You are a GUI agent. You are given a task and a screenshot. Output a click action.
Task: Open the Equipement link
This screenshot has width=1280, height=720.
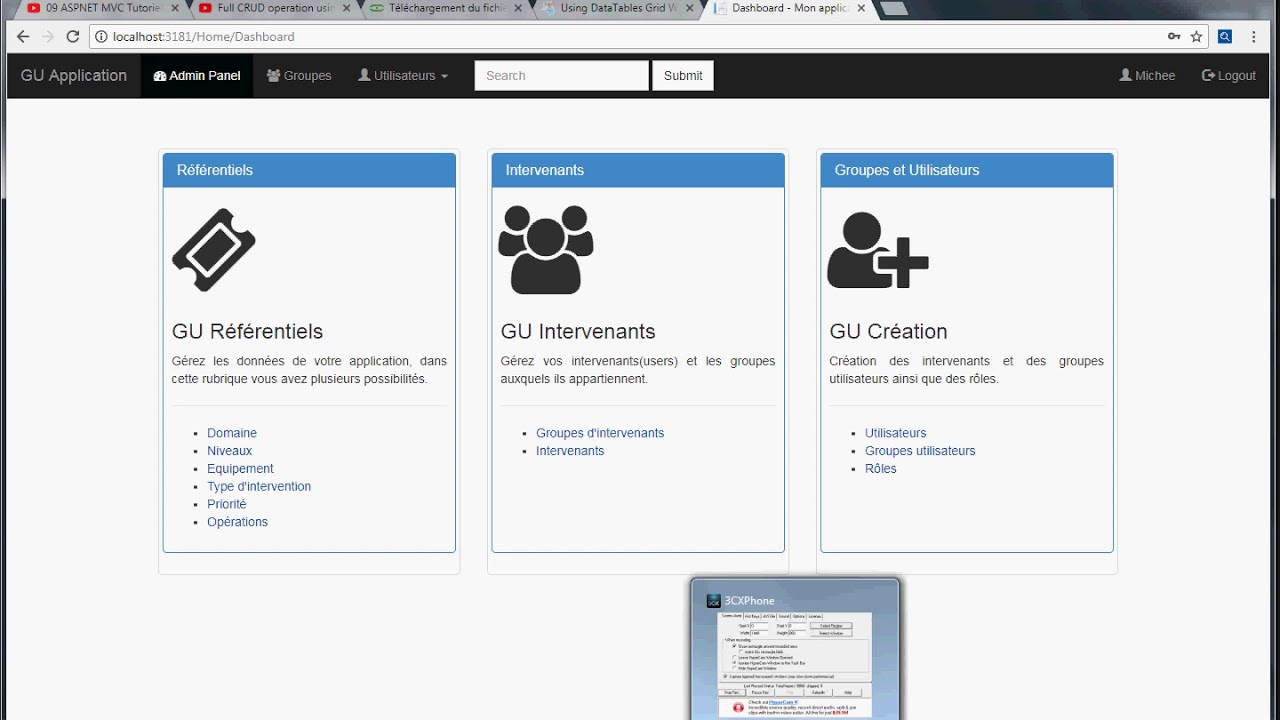[240, 469]
